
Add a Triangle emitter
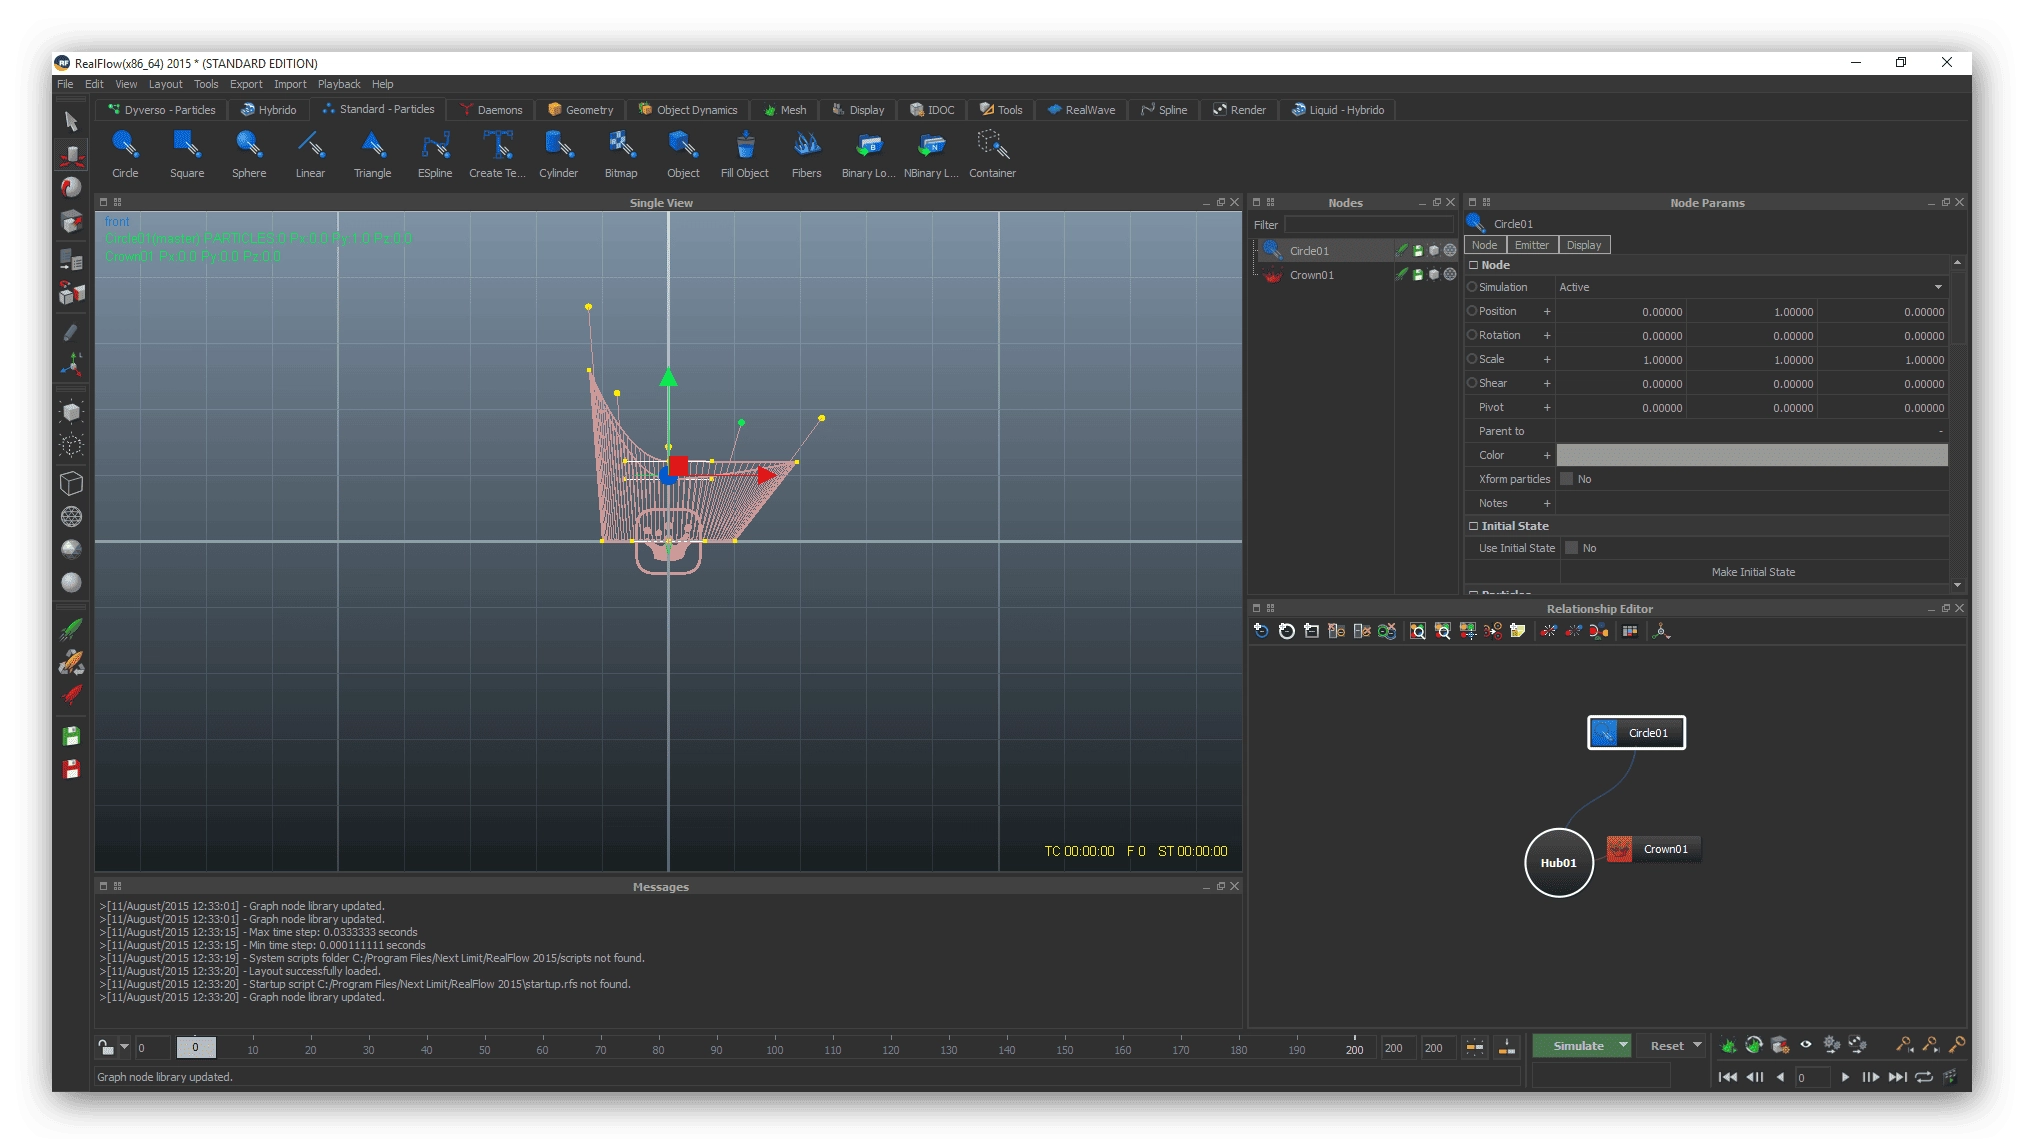[x=372, y=154]
